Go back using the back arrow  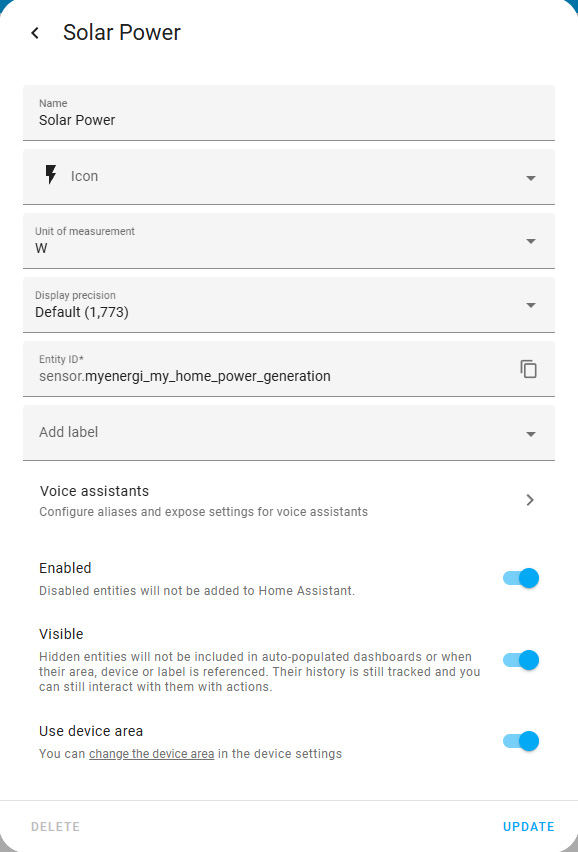(x=35, y=33)
